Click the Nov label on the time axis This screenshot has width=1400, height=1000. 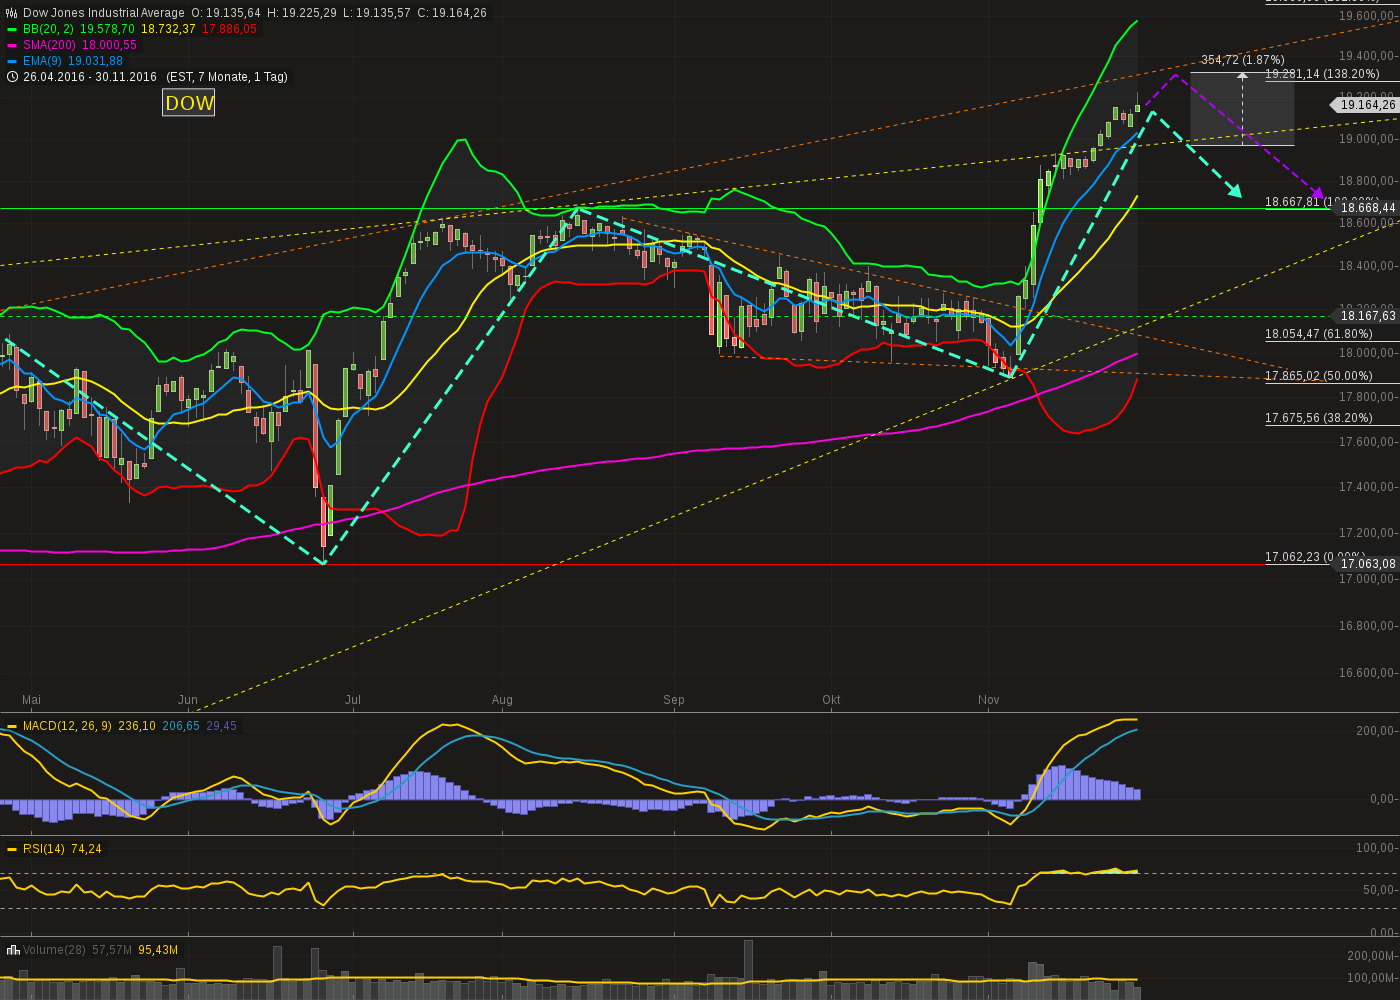coord(989,700)
